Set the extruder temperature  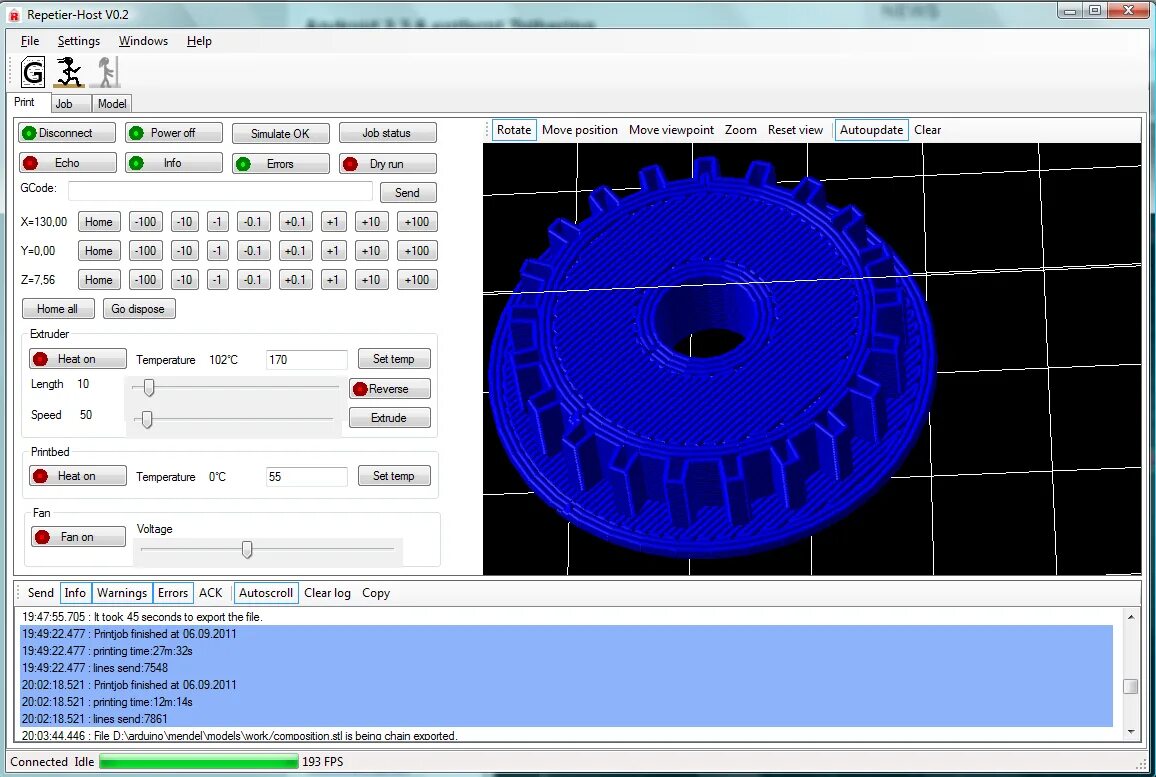(x=394, y=359)
